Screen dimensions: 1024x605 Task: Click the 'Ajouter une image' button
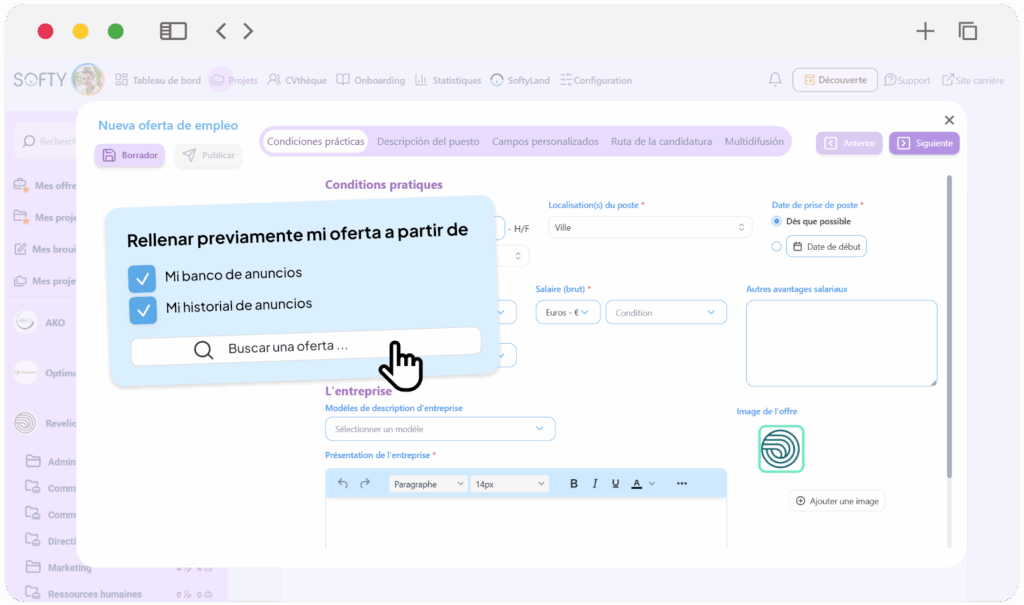pos(837,501)
